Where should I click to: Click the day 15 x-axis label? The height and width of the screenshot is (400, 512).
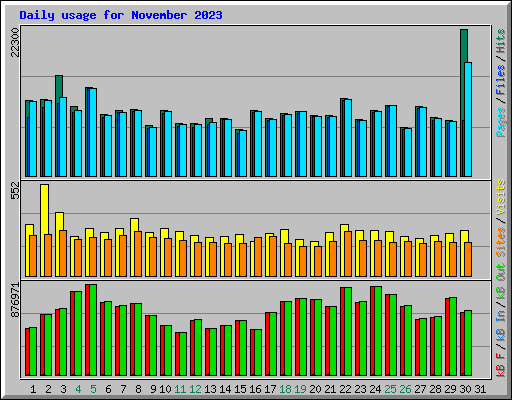coord(240,389)
